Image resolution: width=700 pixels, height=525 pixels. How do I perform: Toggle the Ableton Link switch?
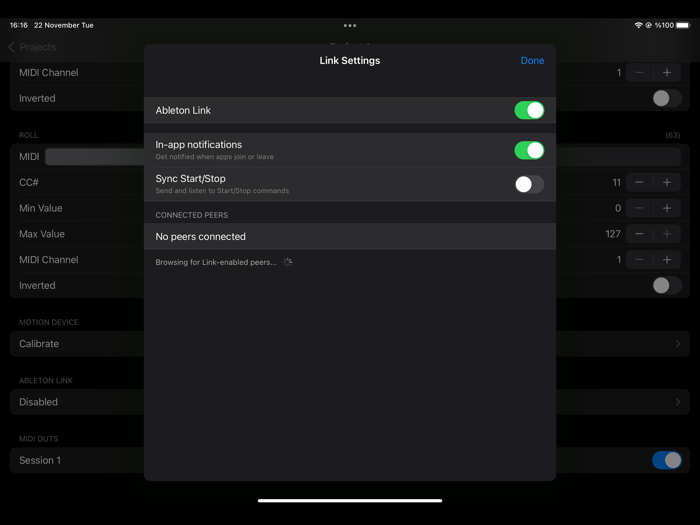point(529,110)
